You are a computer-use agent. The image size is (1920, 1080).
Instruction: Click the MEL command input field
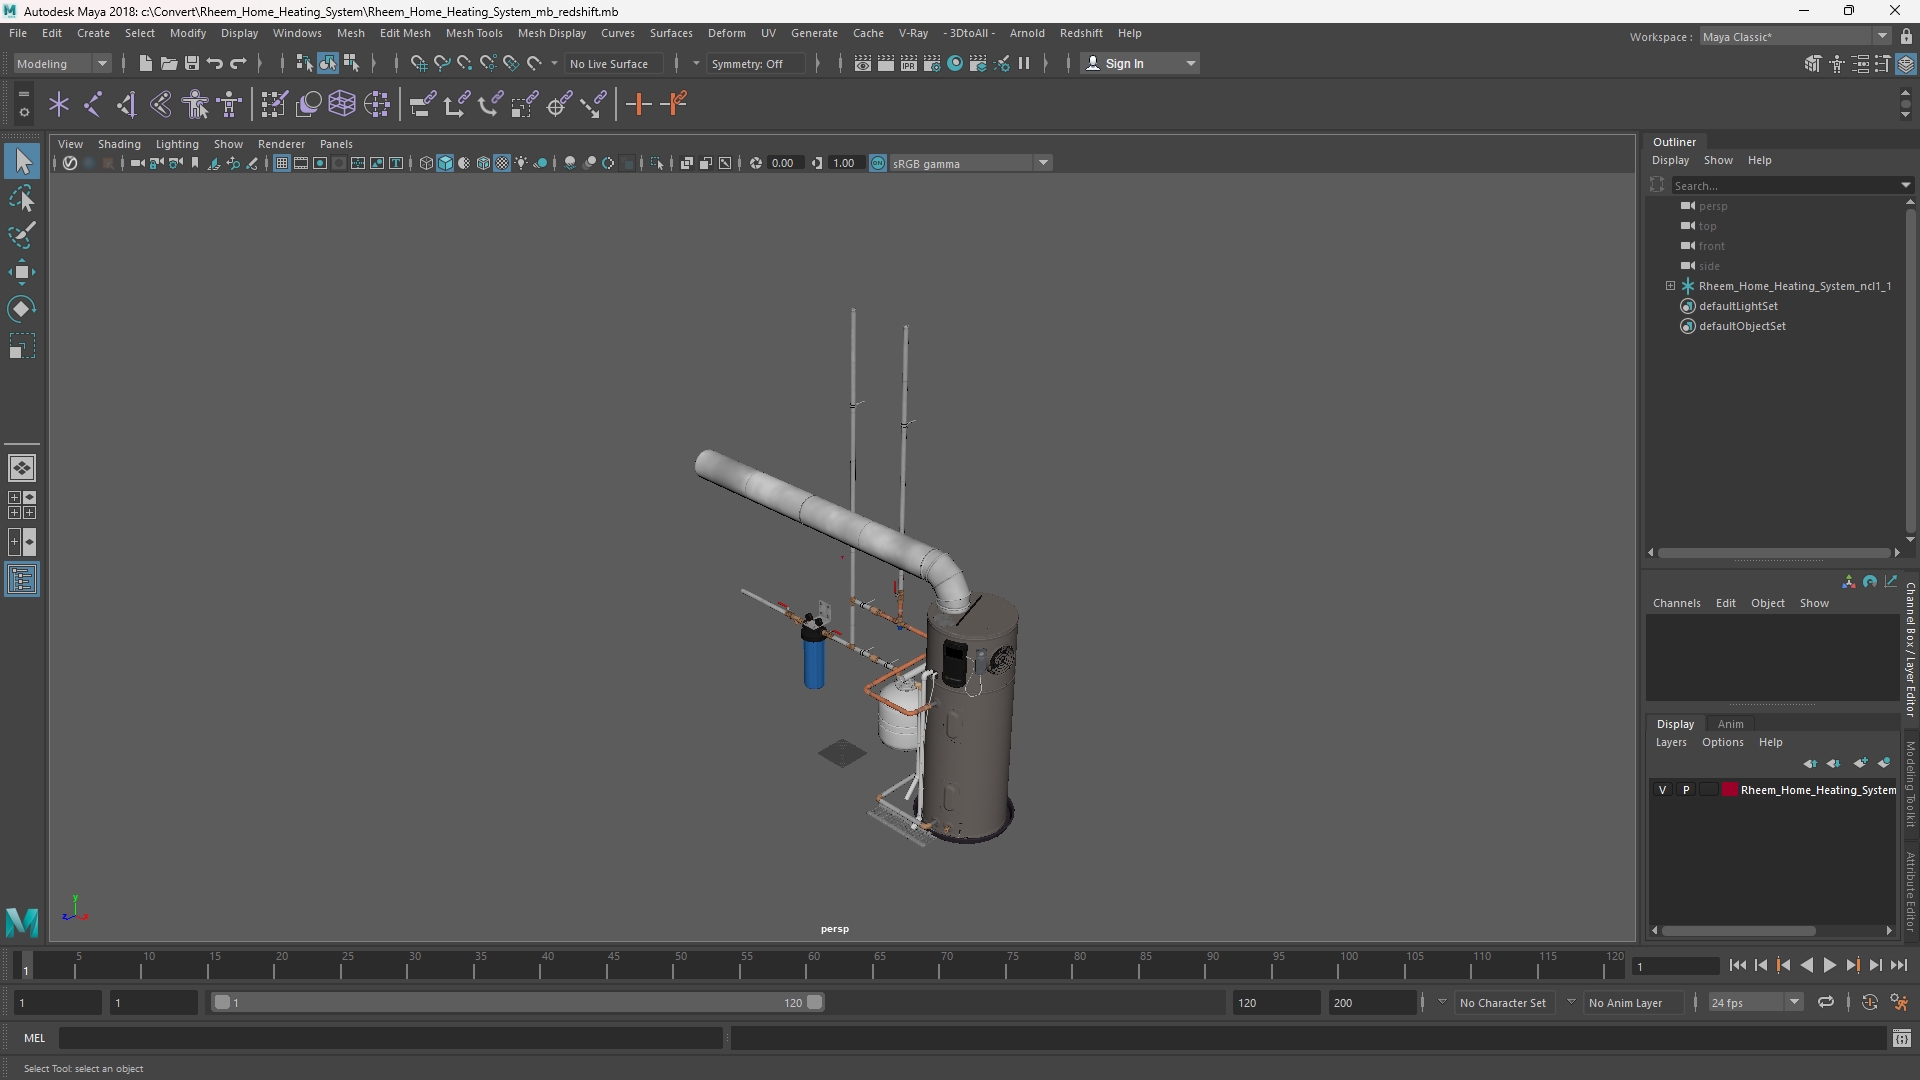(390, 1038)
